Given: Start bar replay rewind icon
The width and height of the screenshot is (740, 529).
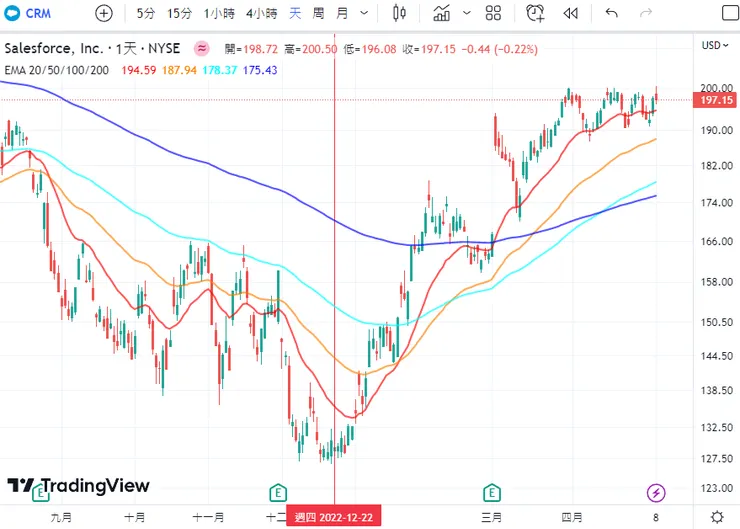Looking at the screenshot, I should point(571,13).
